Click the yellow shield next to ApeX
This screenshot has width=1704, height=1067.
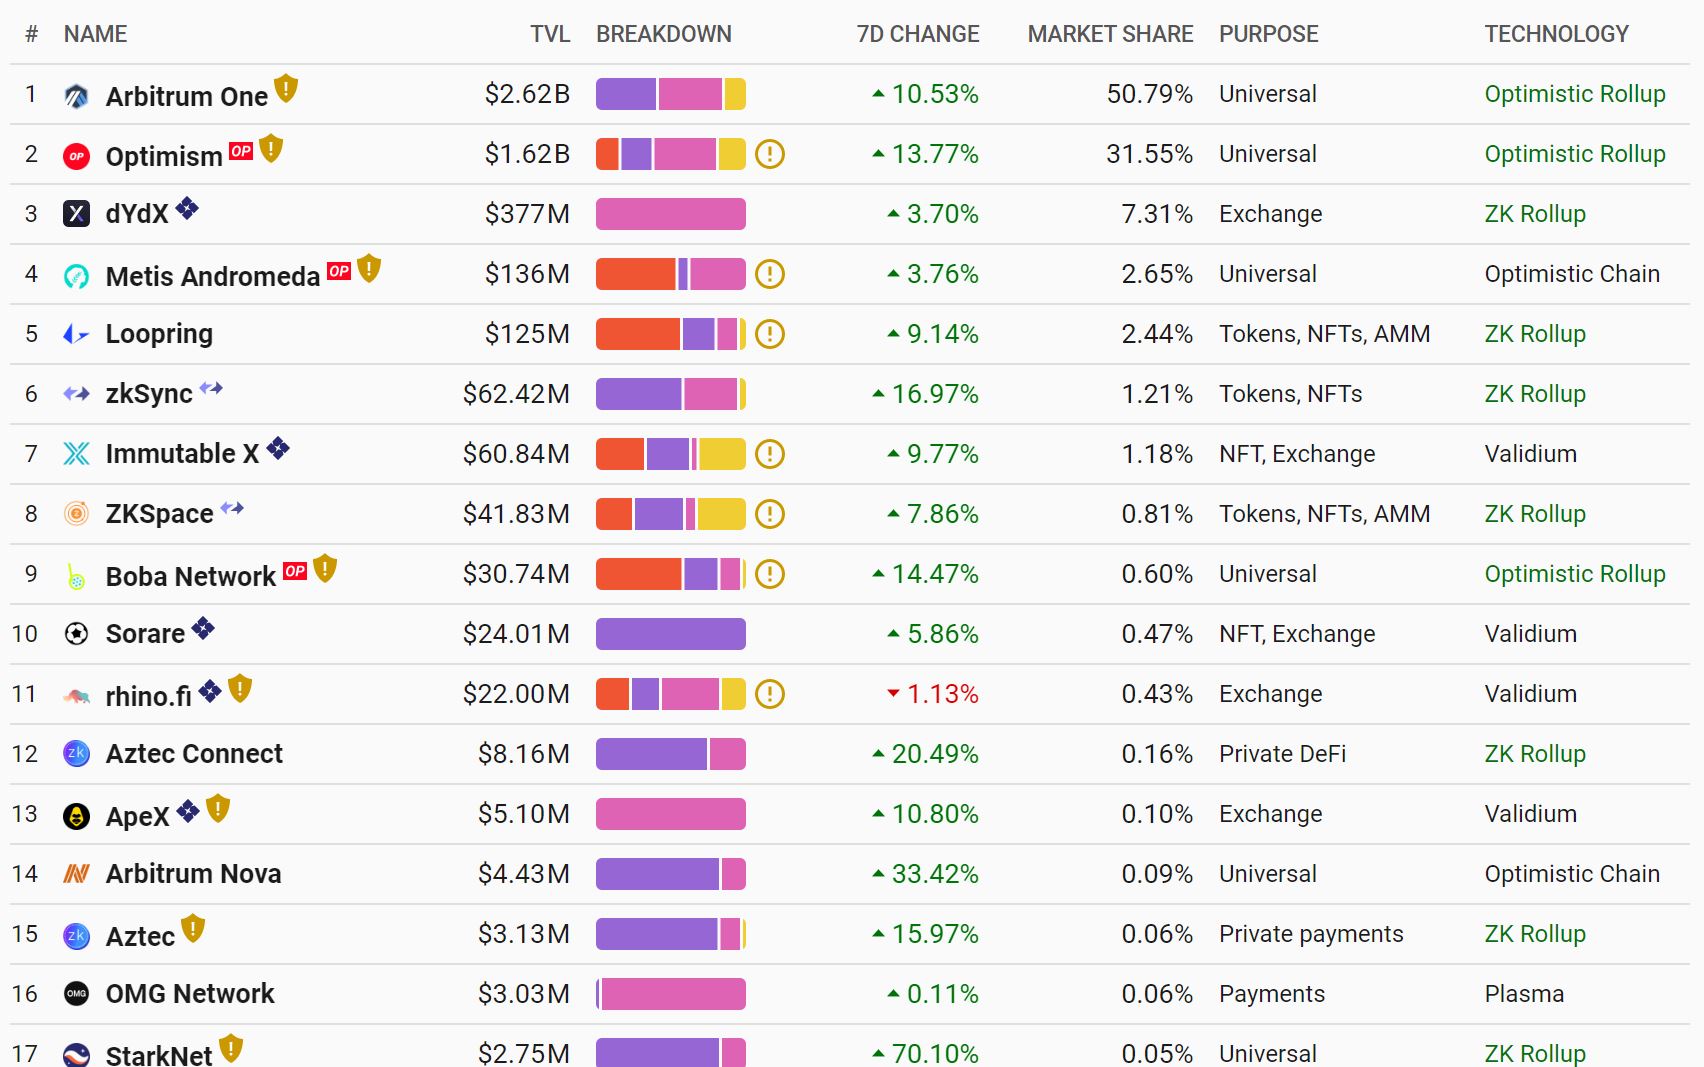(218, 809)
